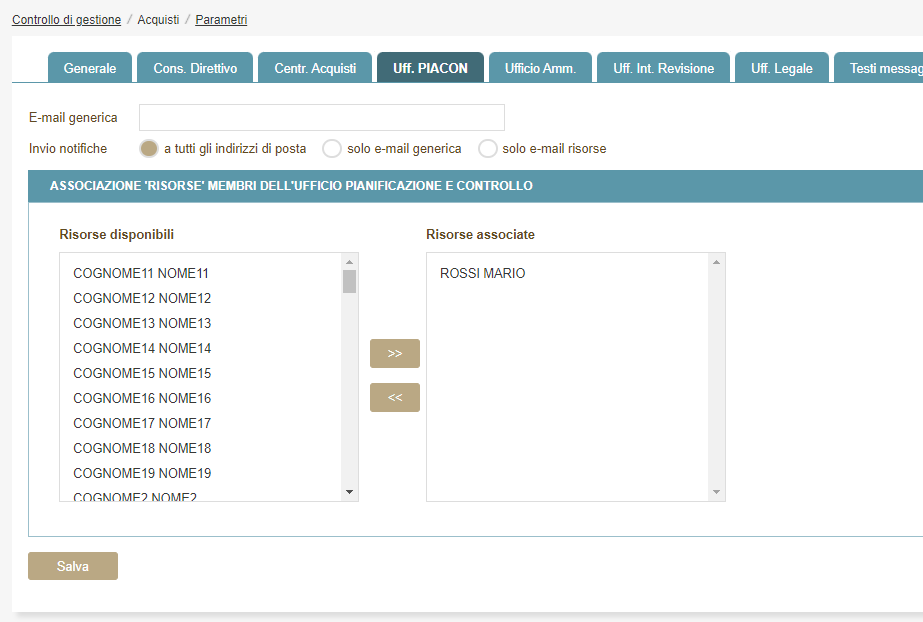This screenshot has height=622, width=923.
Task: Click the << remove resource button
Action: coord(394,397)
